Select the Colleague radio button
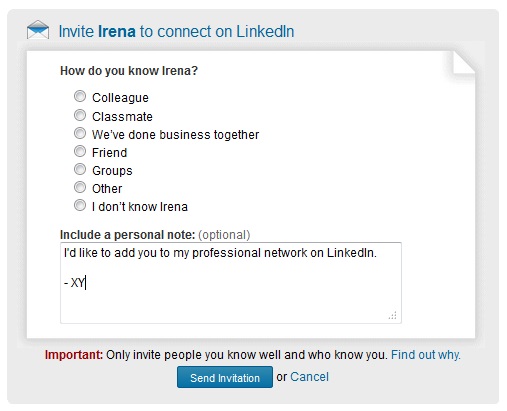This screenshot has width=507, height=411. (80, 96)
